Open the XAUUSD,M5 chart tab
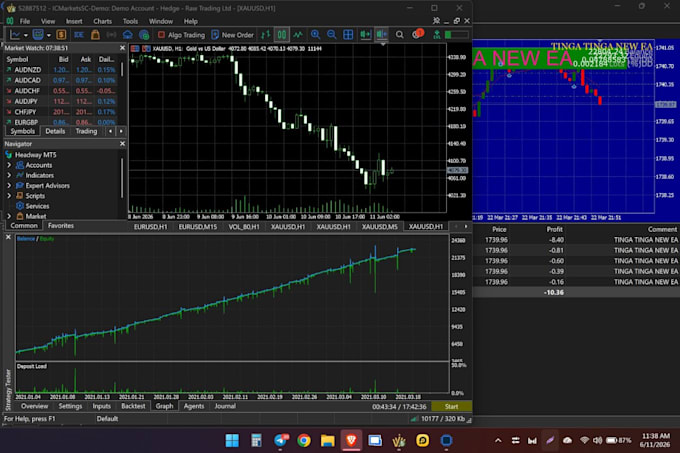Image resolution: width=680 pixels, height=453 pixels. point(379,227)
